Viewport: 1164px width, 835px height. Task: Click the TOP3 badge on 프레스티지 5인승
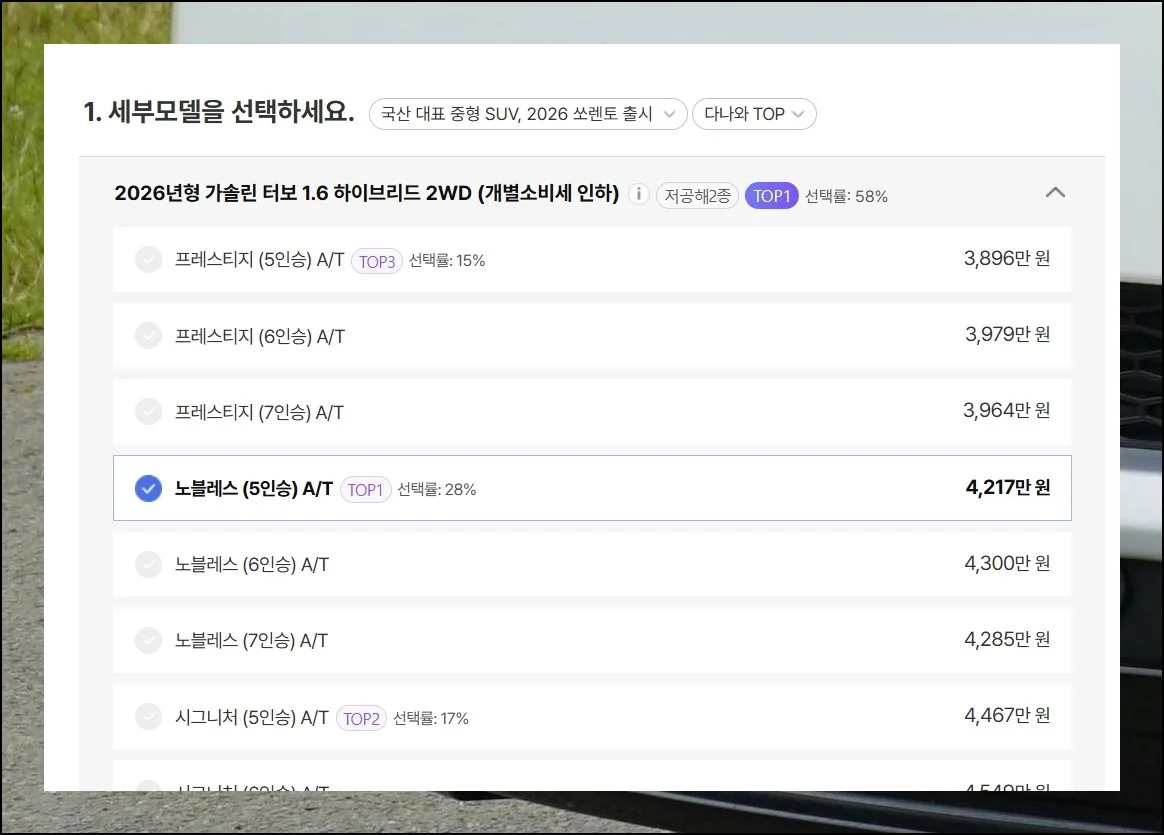point(377,261)
